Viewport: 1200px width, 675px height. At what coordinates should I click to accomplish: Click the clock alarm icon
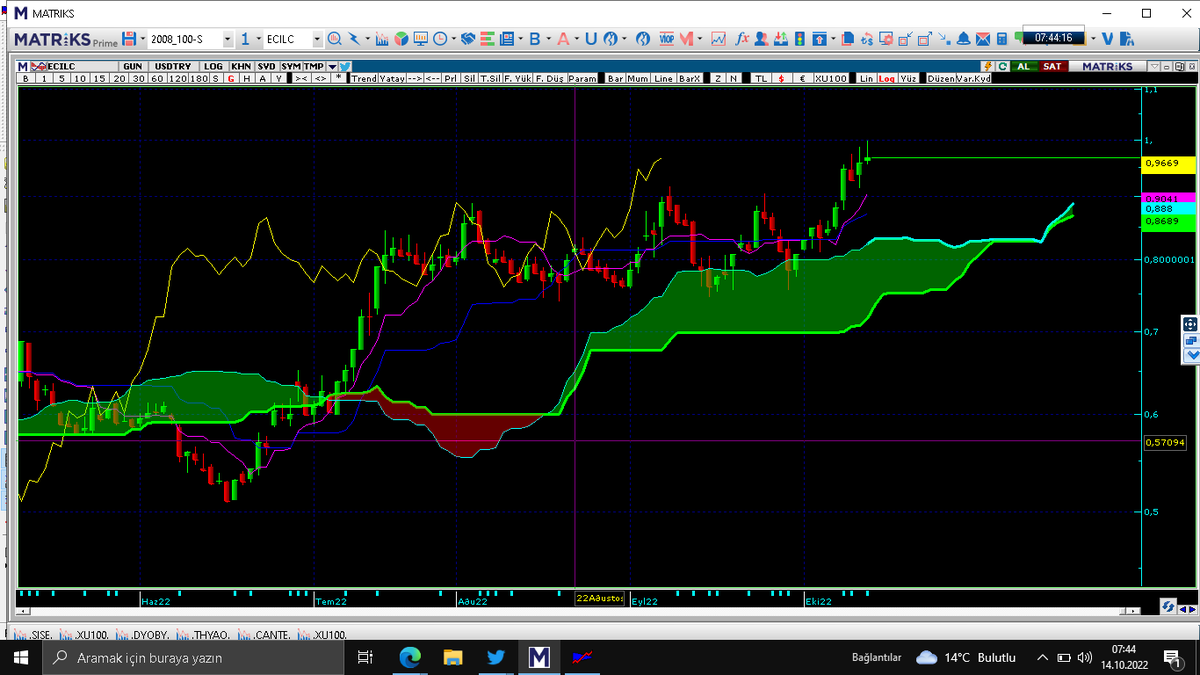pos(440,39)
